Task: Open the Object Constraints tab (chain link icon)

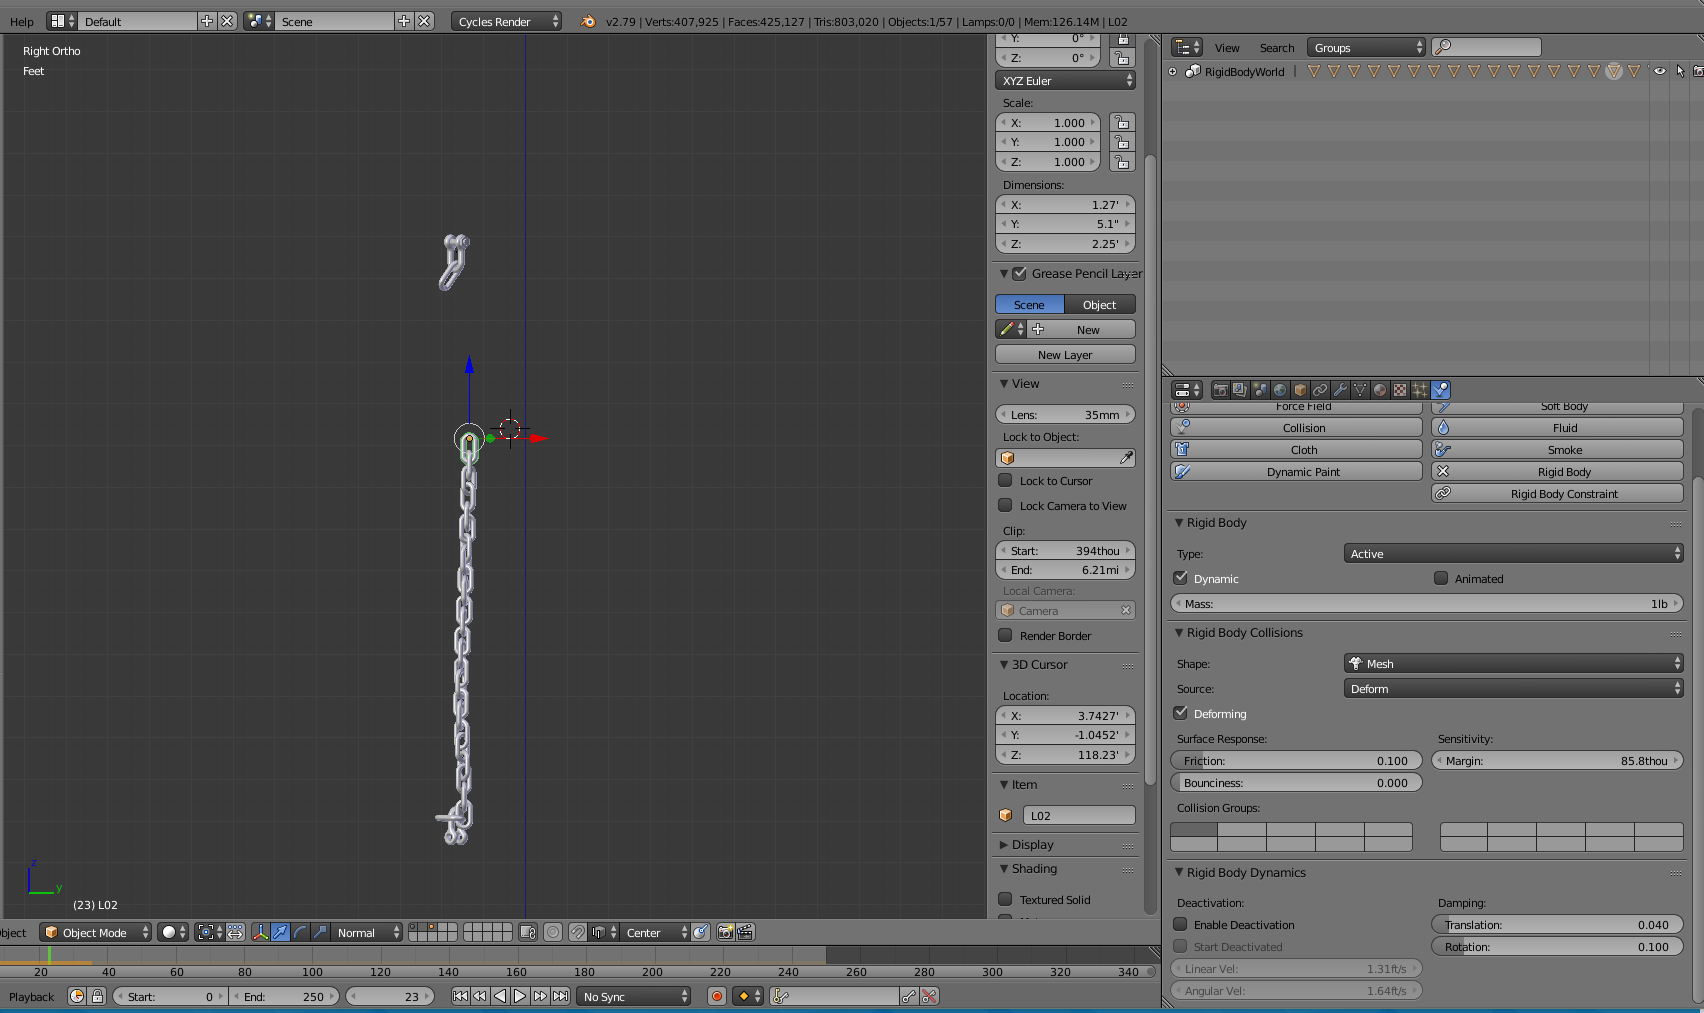Action: pyautogui.click(x=1320, y=390)
